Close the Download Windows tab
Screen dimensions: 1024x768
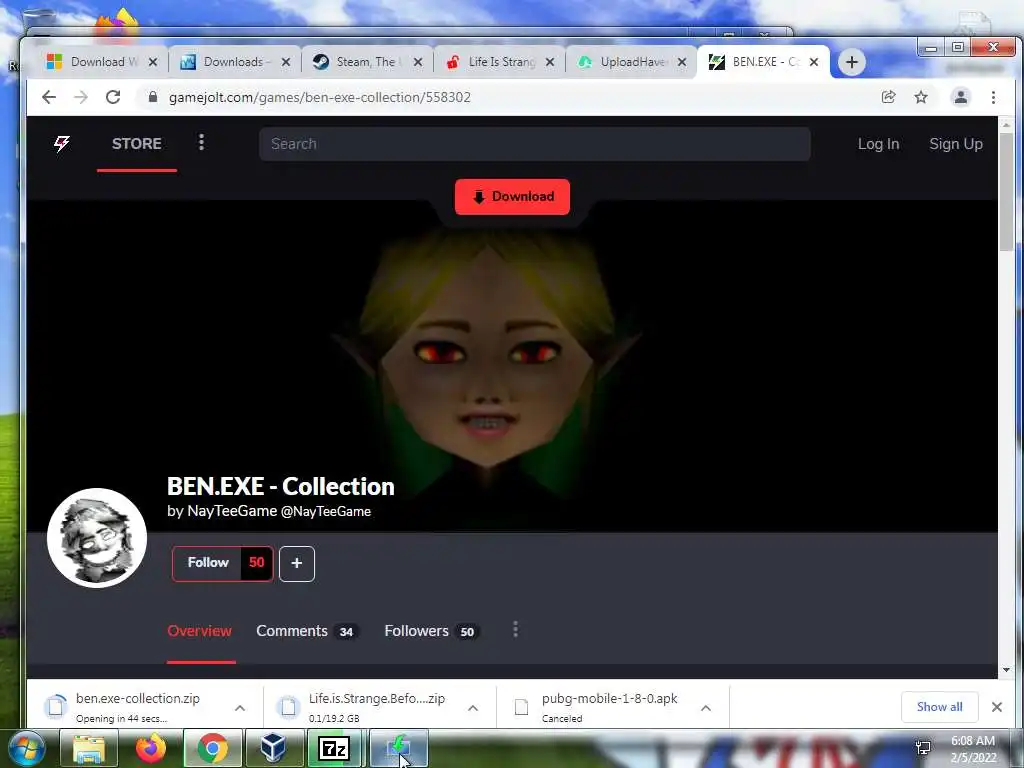click(153, 62)
